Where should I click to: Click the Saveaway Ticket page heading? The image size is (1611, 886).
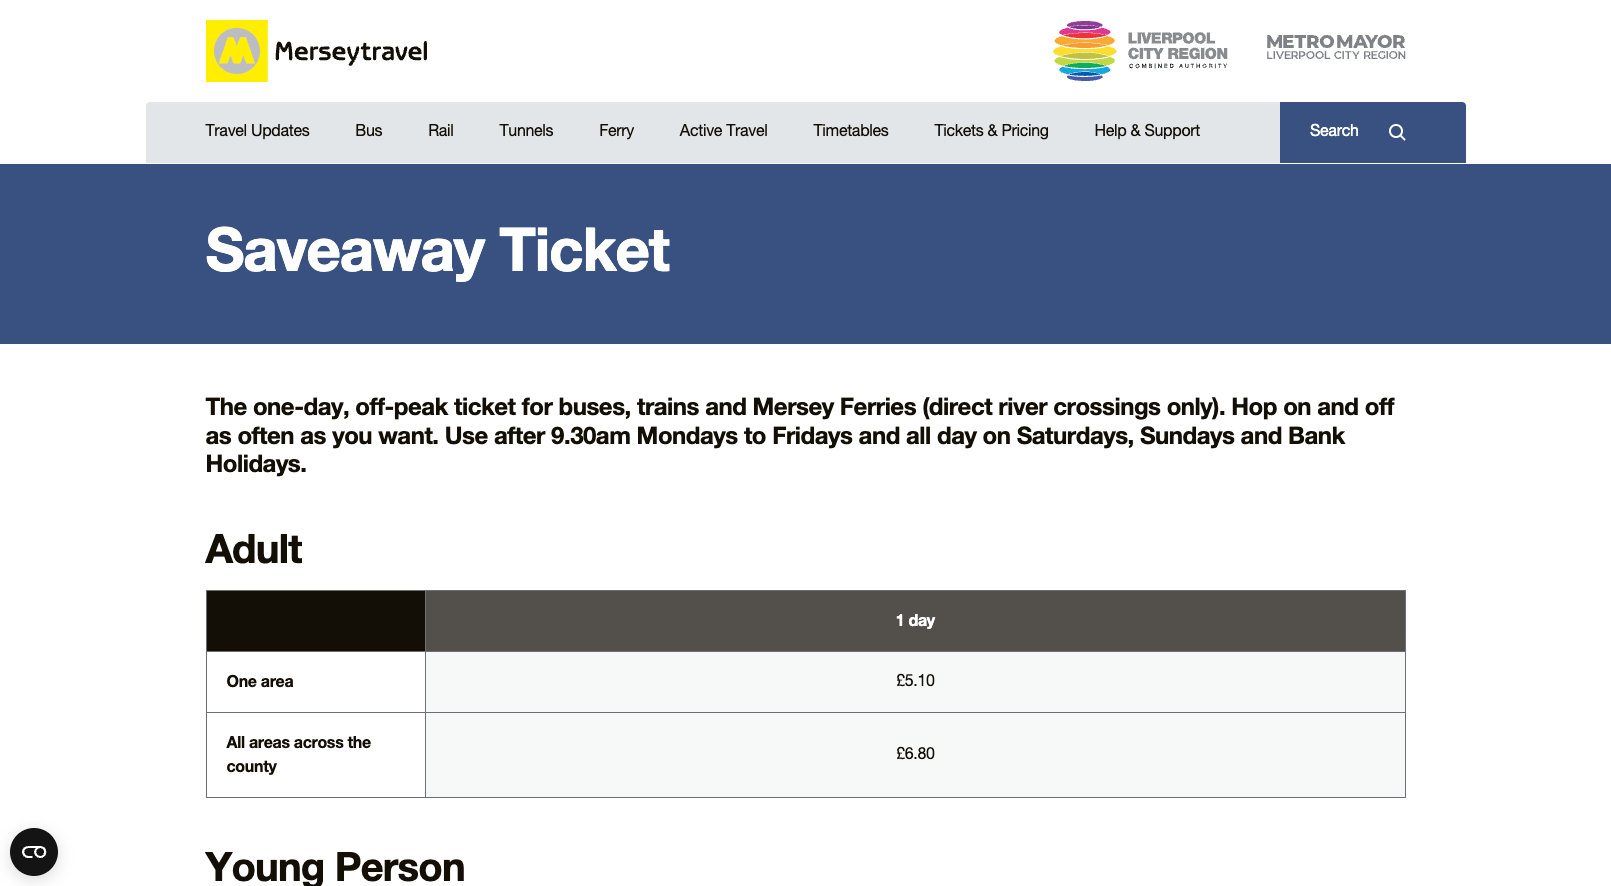437,250
